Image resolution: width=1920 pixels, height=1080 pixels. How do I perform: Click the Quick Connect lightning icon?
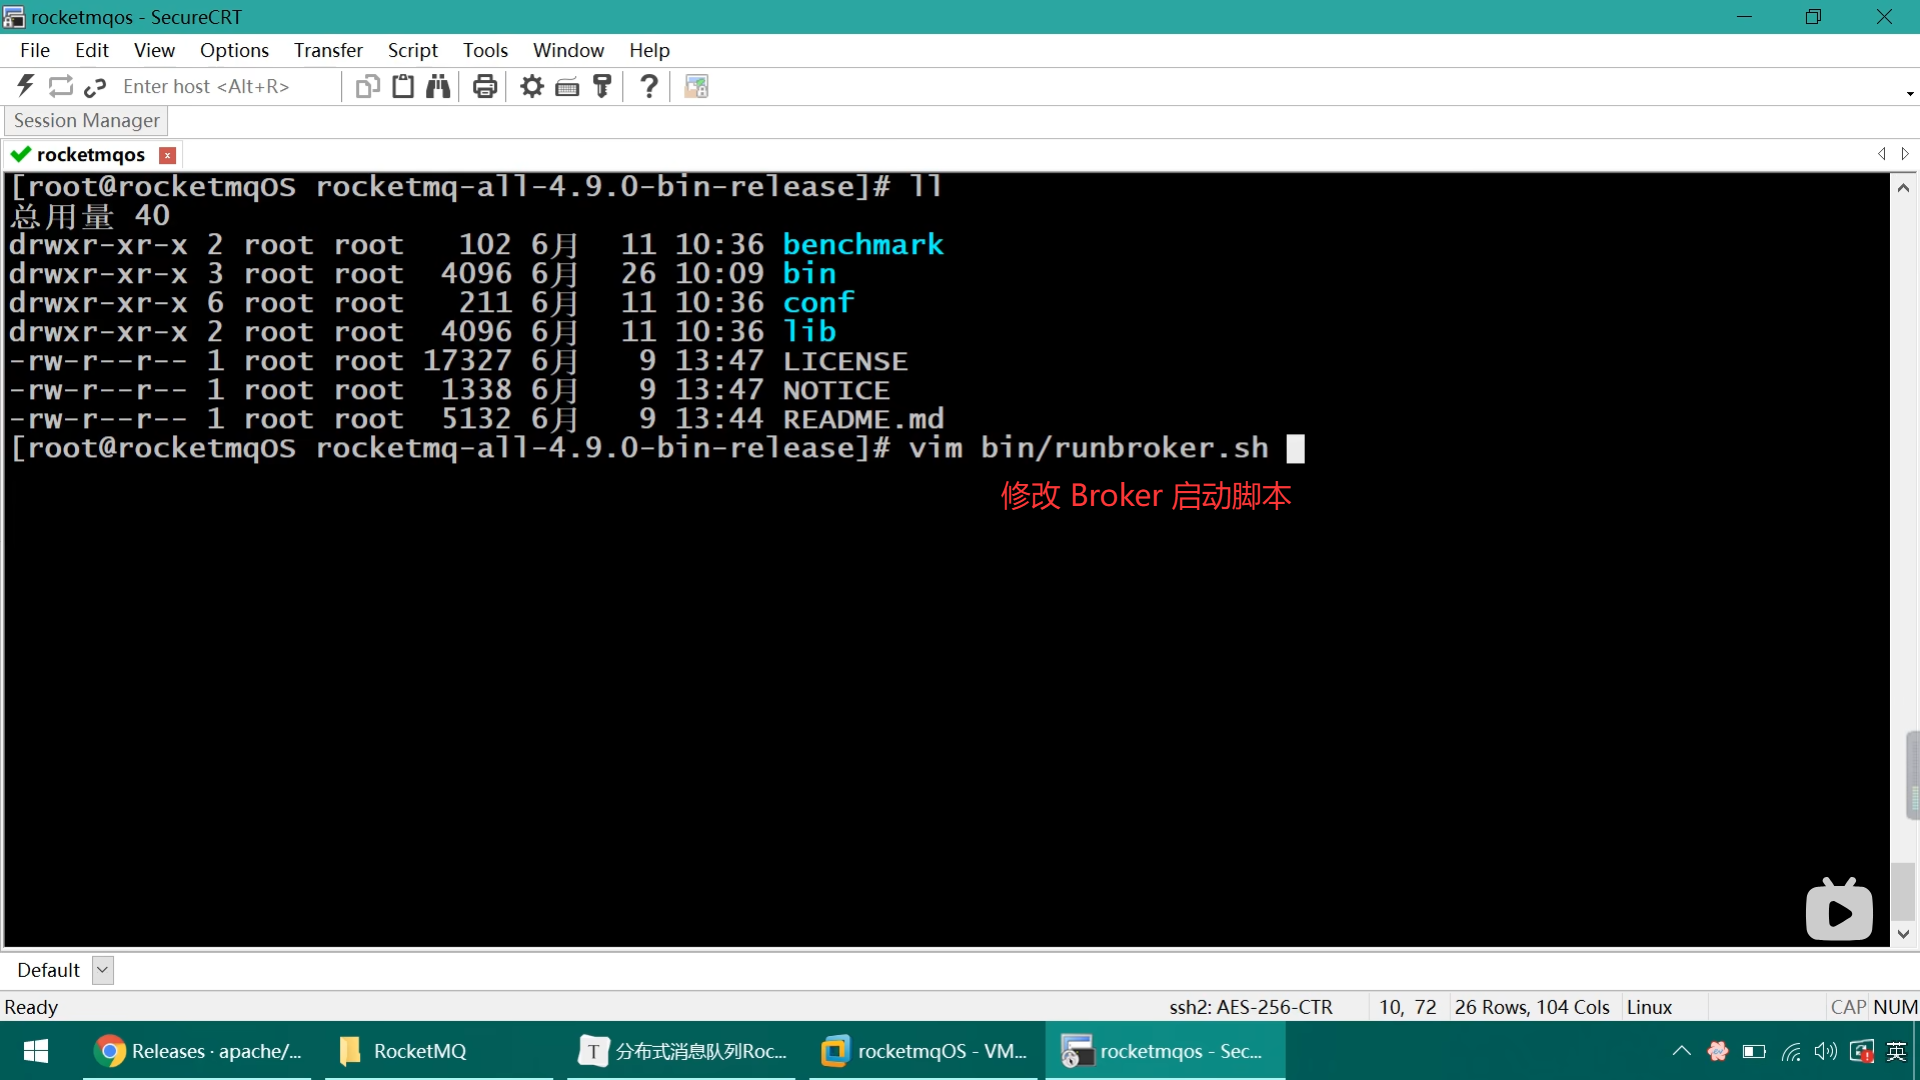click(26, 86)
